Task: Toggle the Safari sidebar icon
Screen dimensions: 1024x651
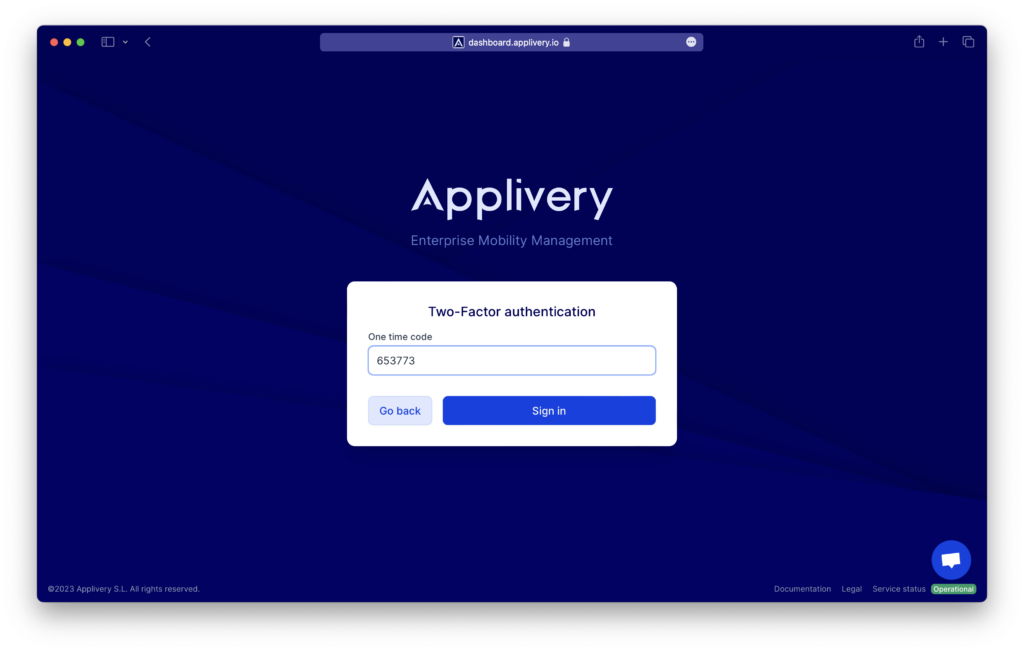Action: coord(108,42)
